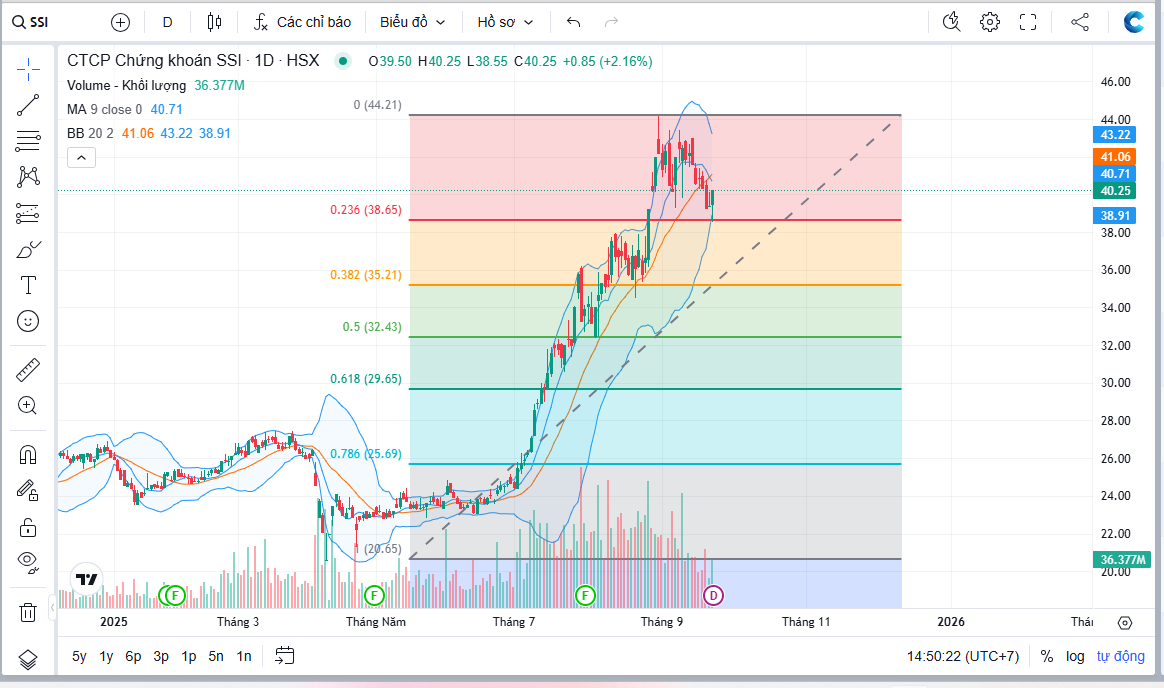Screen dimensions: 1164x688
Task: Collapse the indicator legend chevron
Action: click(x=81, y=157)
